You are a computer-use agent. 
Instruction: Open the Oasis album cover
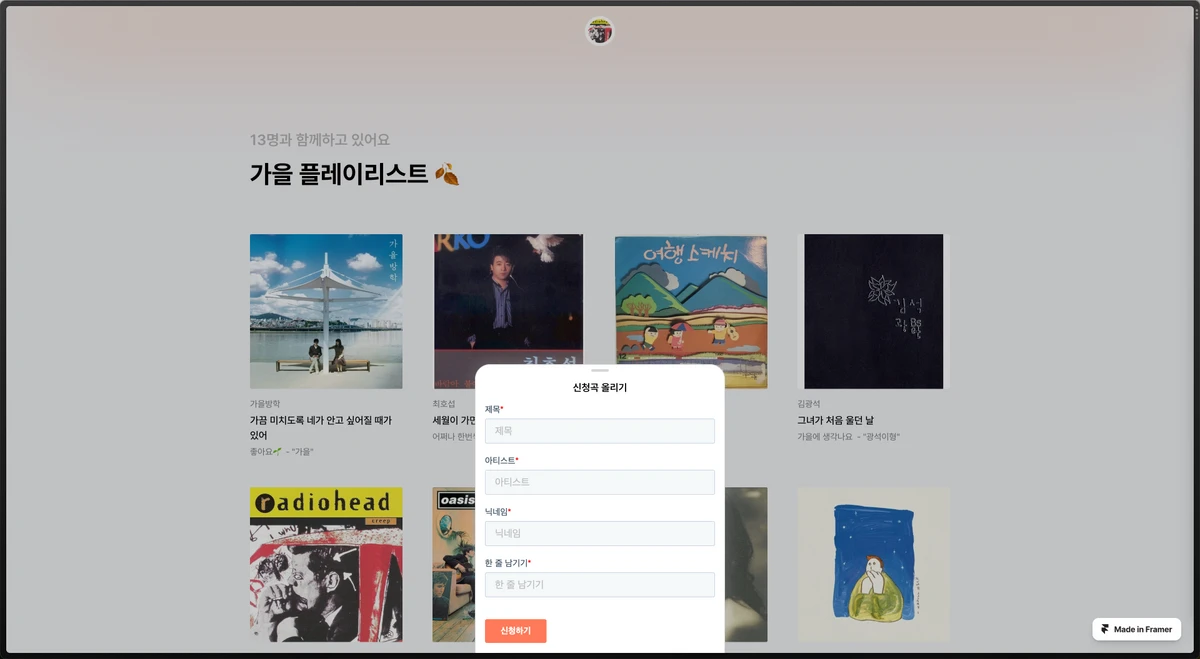(x=454, y=564)
